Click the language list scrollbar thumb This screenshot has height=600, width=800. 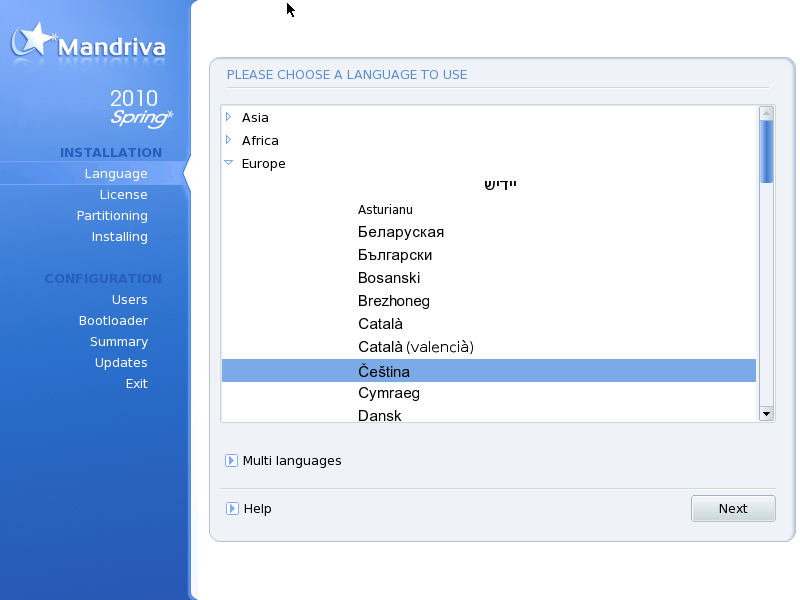tap(766, 152)
